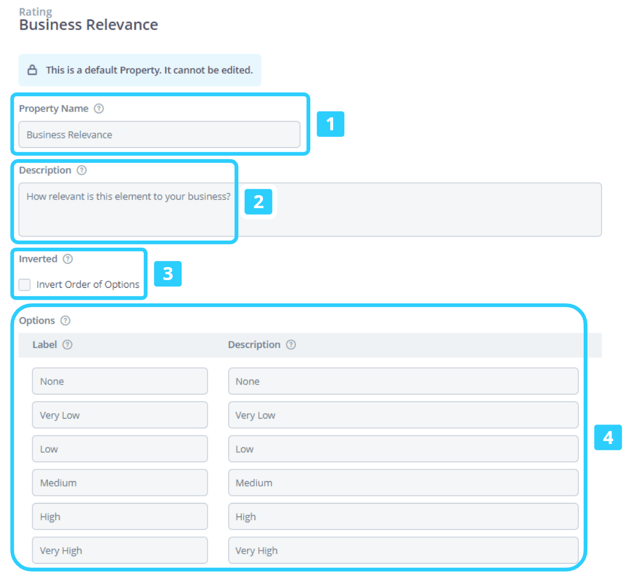Click the help icon beside the top Description label
628x579 pixels.
pos(82,170)
